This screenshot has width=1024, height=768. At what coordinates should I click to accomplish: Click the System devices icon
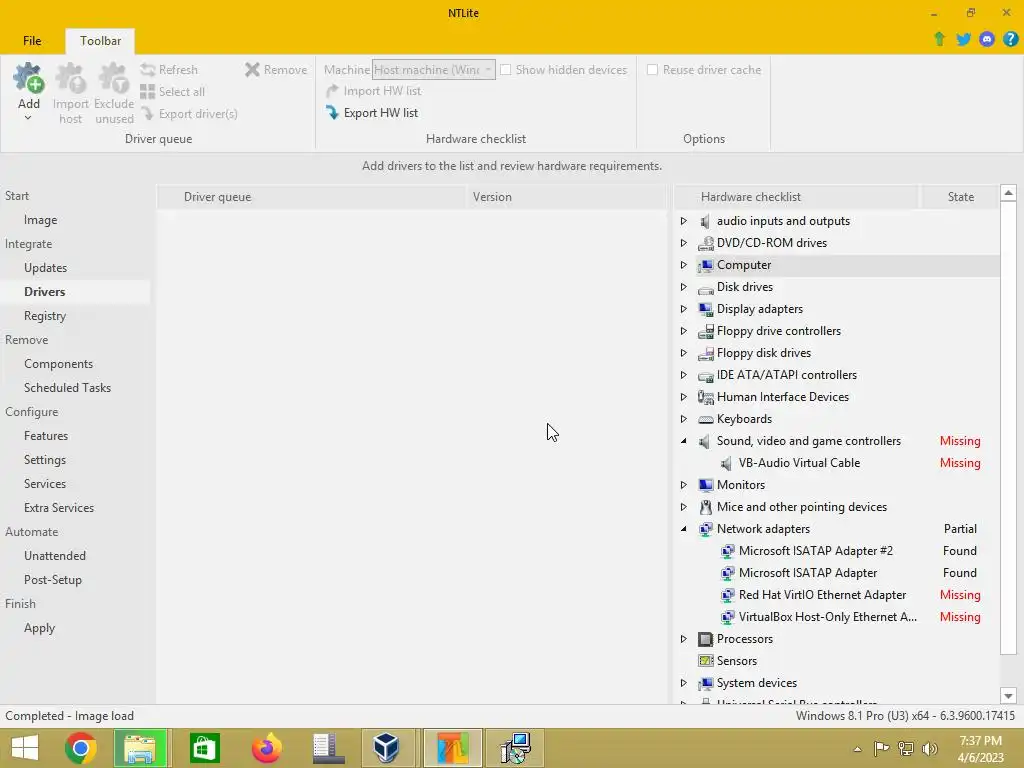705,683
